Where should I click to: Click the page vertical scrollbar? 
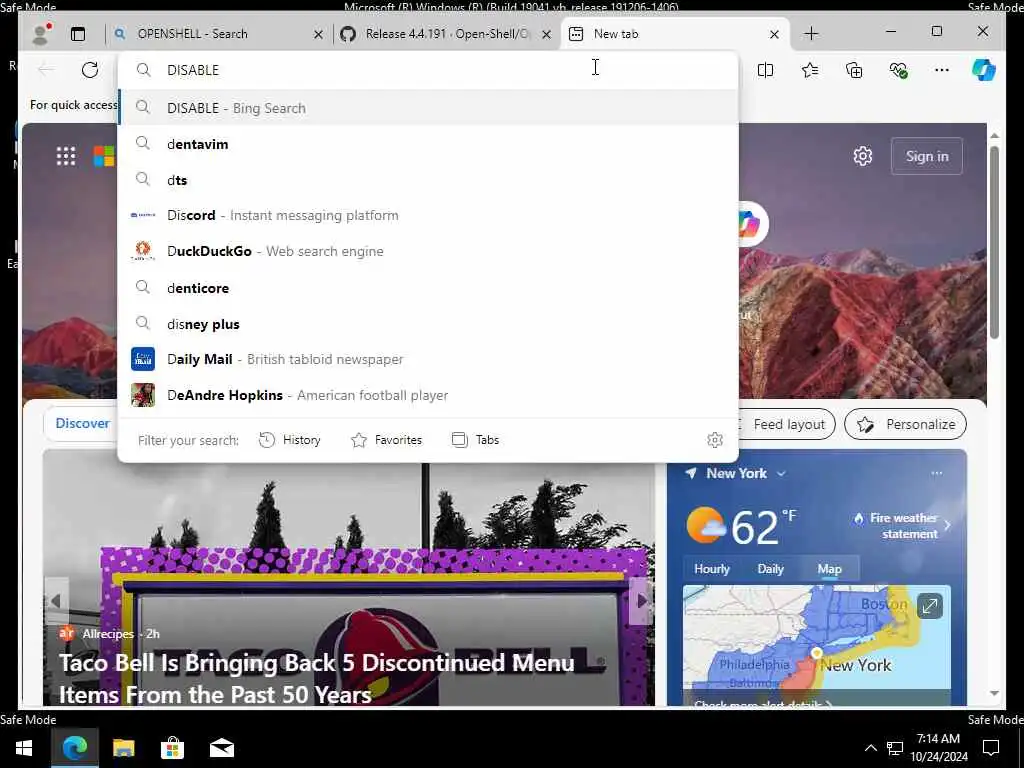point(995,242)
